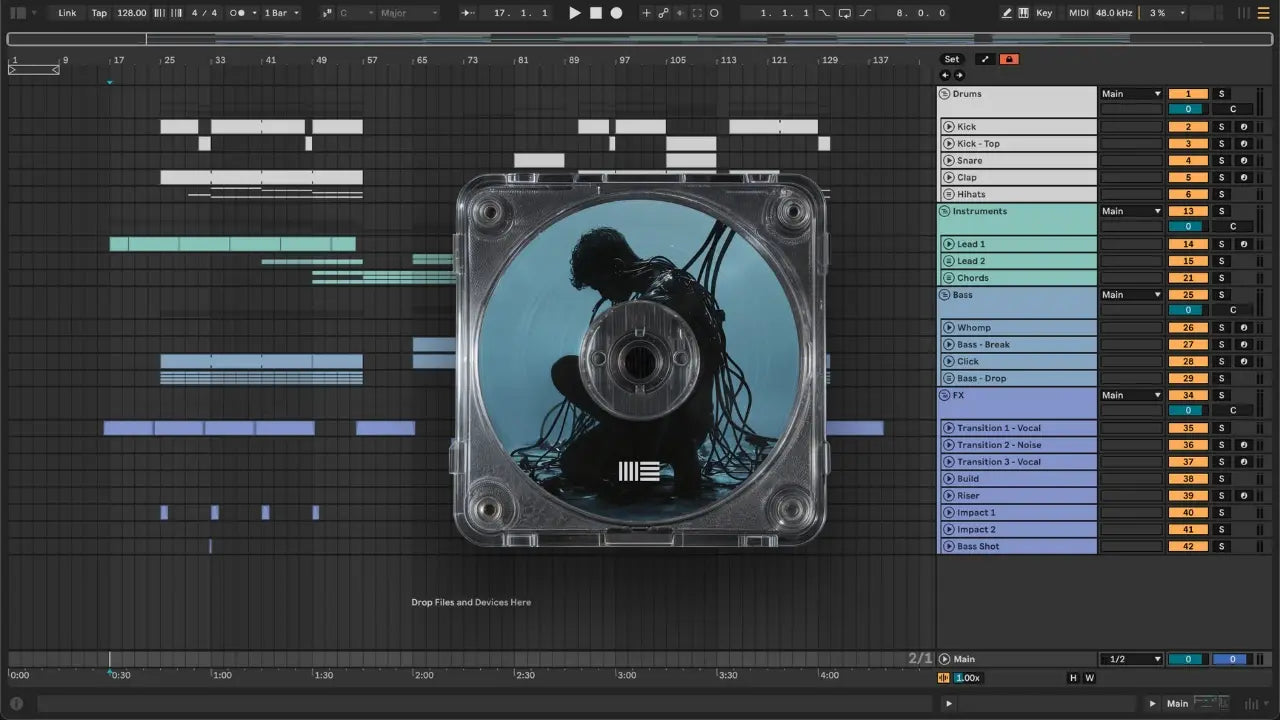1280x720 pixels.
Task: Click the Drums group volume value
Action: tap(1188, 109)
